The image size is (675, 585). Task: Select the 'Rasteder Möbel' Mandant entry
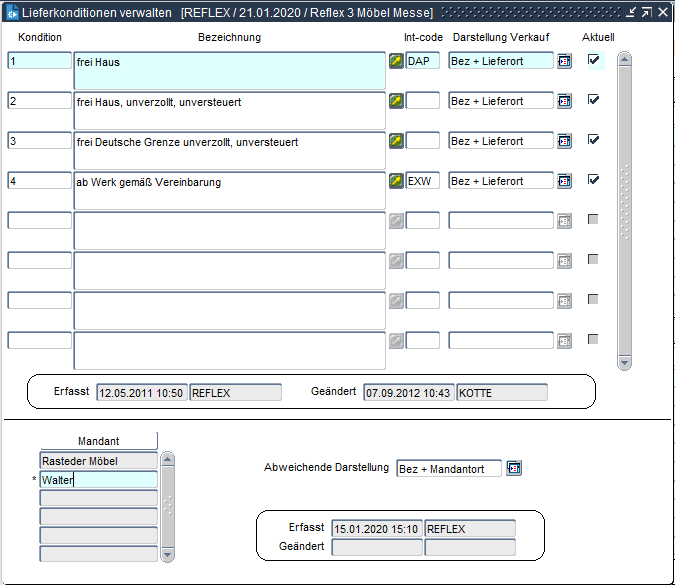pyautogui.click(x=98, y=461)
